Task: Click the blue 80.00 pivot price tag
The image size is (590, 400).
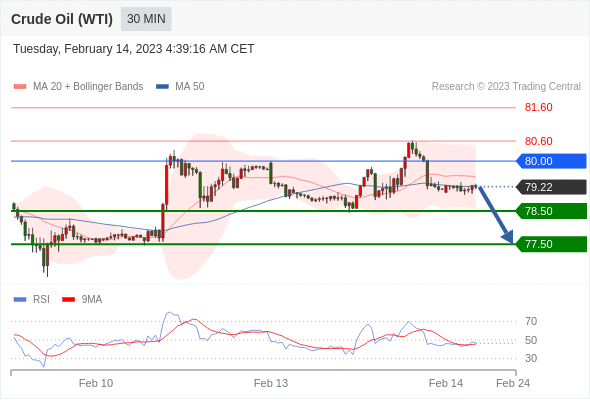Action: tap(551, 161)
